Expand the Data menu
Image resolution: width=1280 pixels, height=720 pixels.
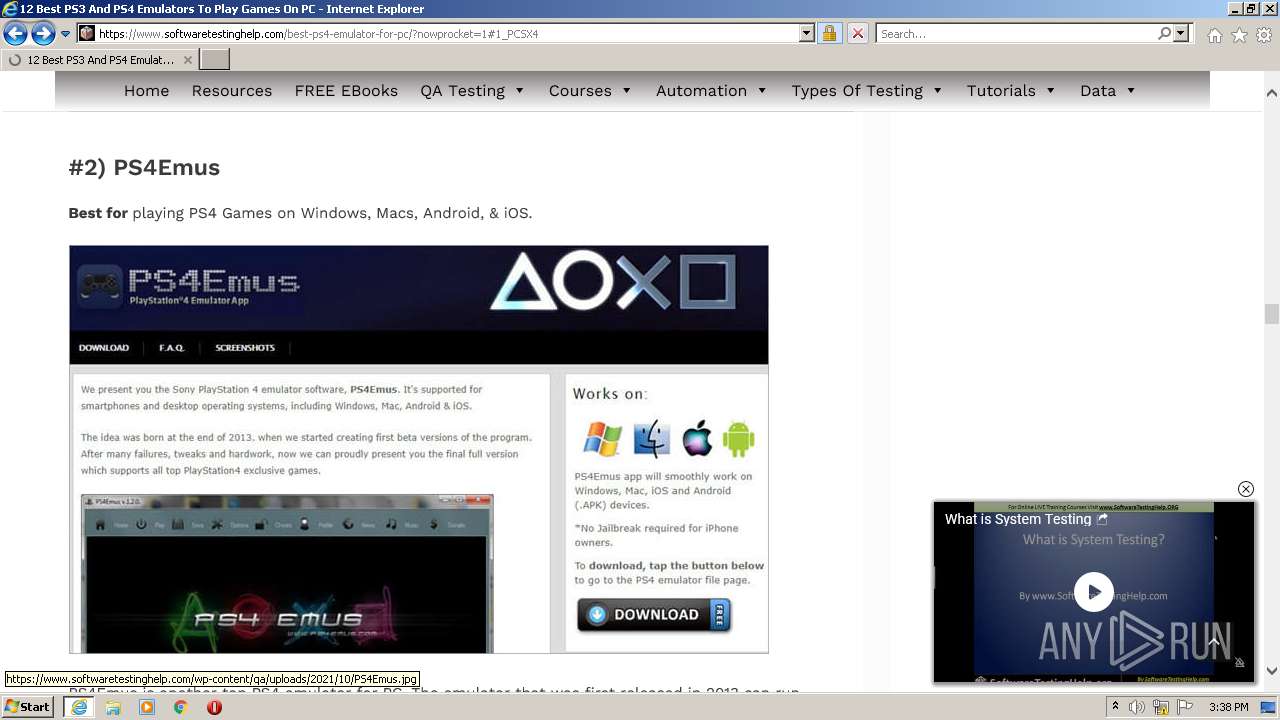(1108, 90)
